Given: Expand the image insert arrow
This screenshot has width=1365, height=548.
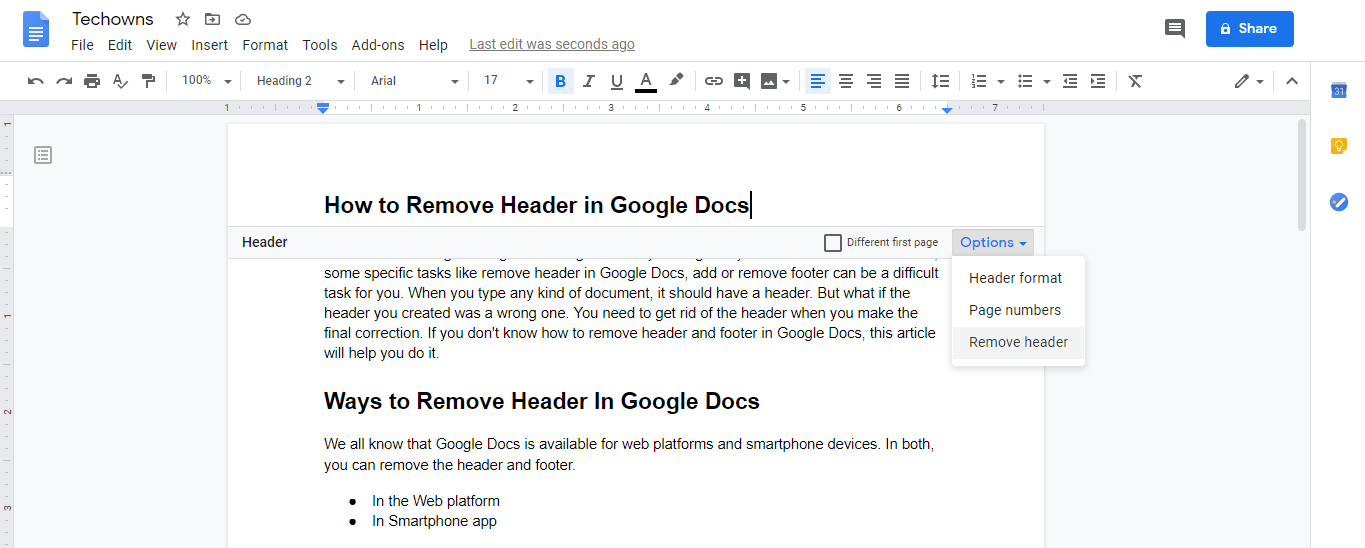Looking at the screenshot, I should coord(787,82).
